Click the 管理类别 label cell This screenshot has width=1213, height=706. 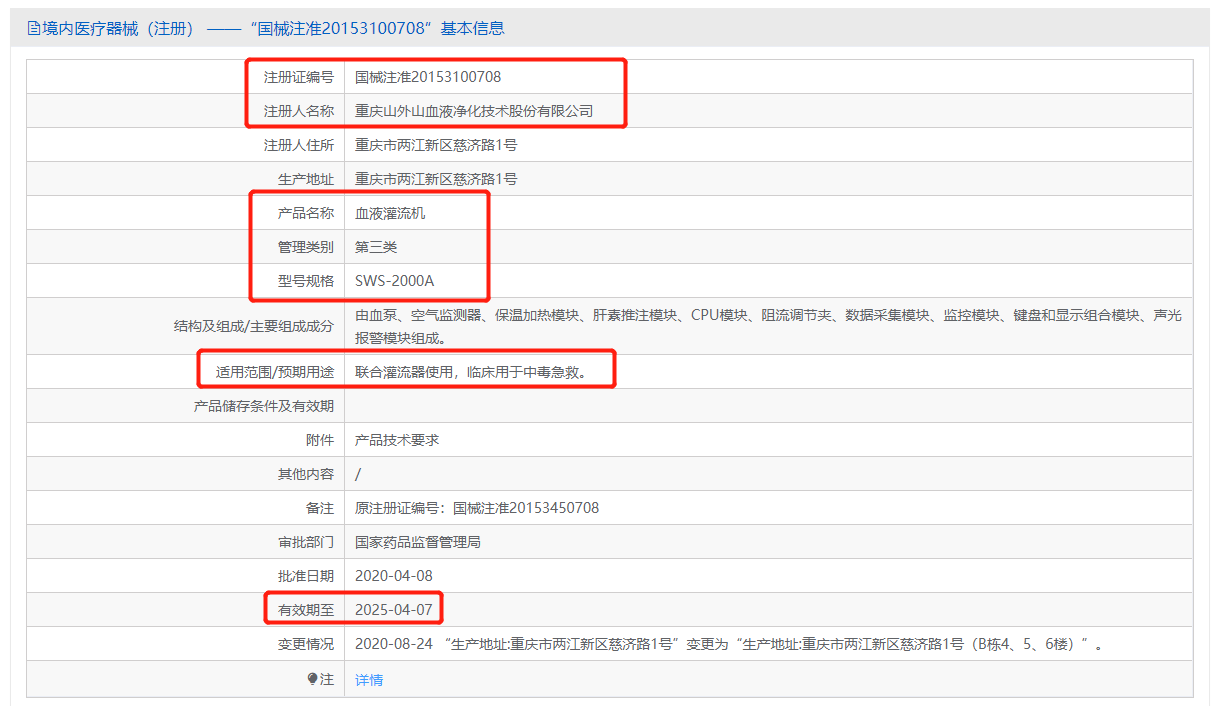pyautogui.click(x=305, y=247)
